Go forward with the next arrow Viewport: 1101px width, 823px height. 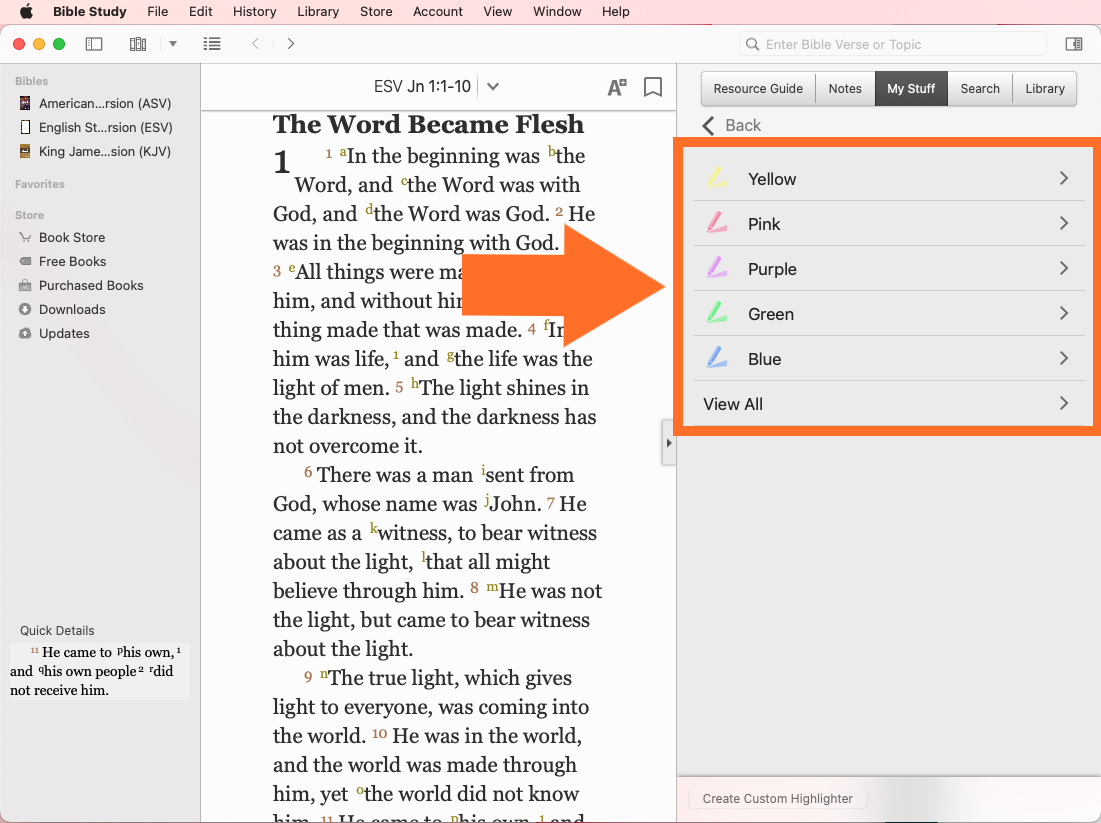pyautogui.click(x=291, y=44)
